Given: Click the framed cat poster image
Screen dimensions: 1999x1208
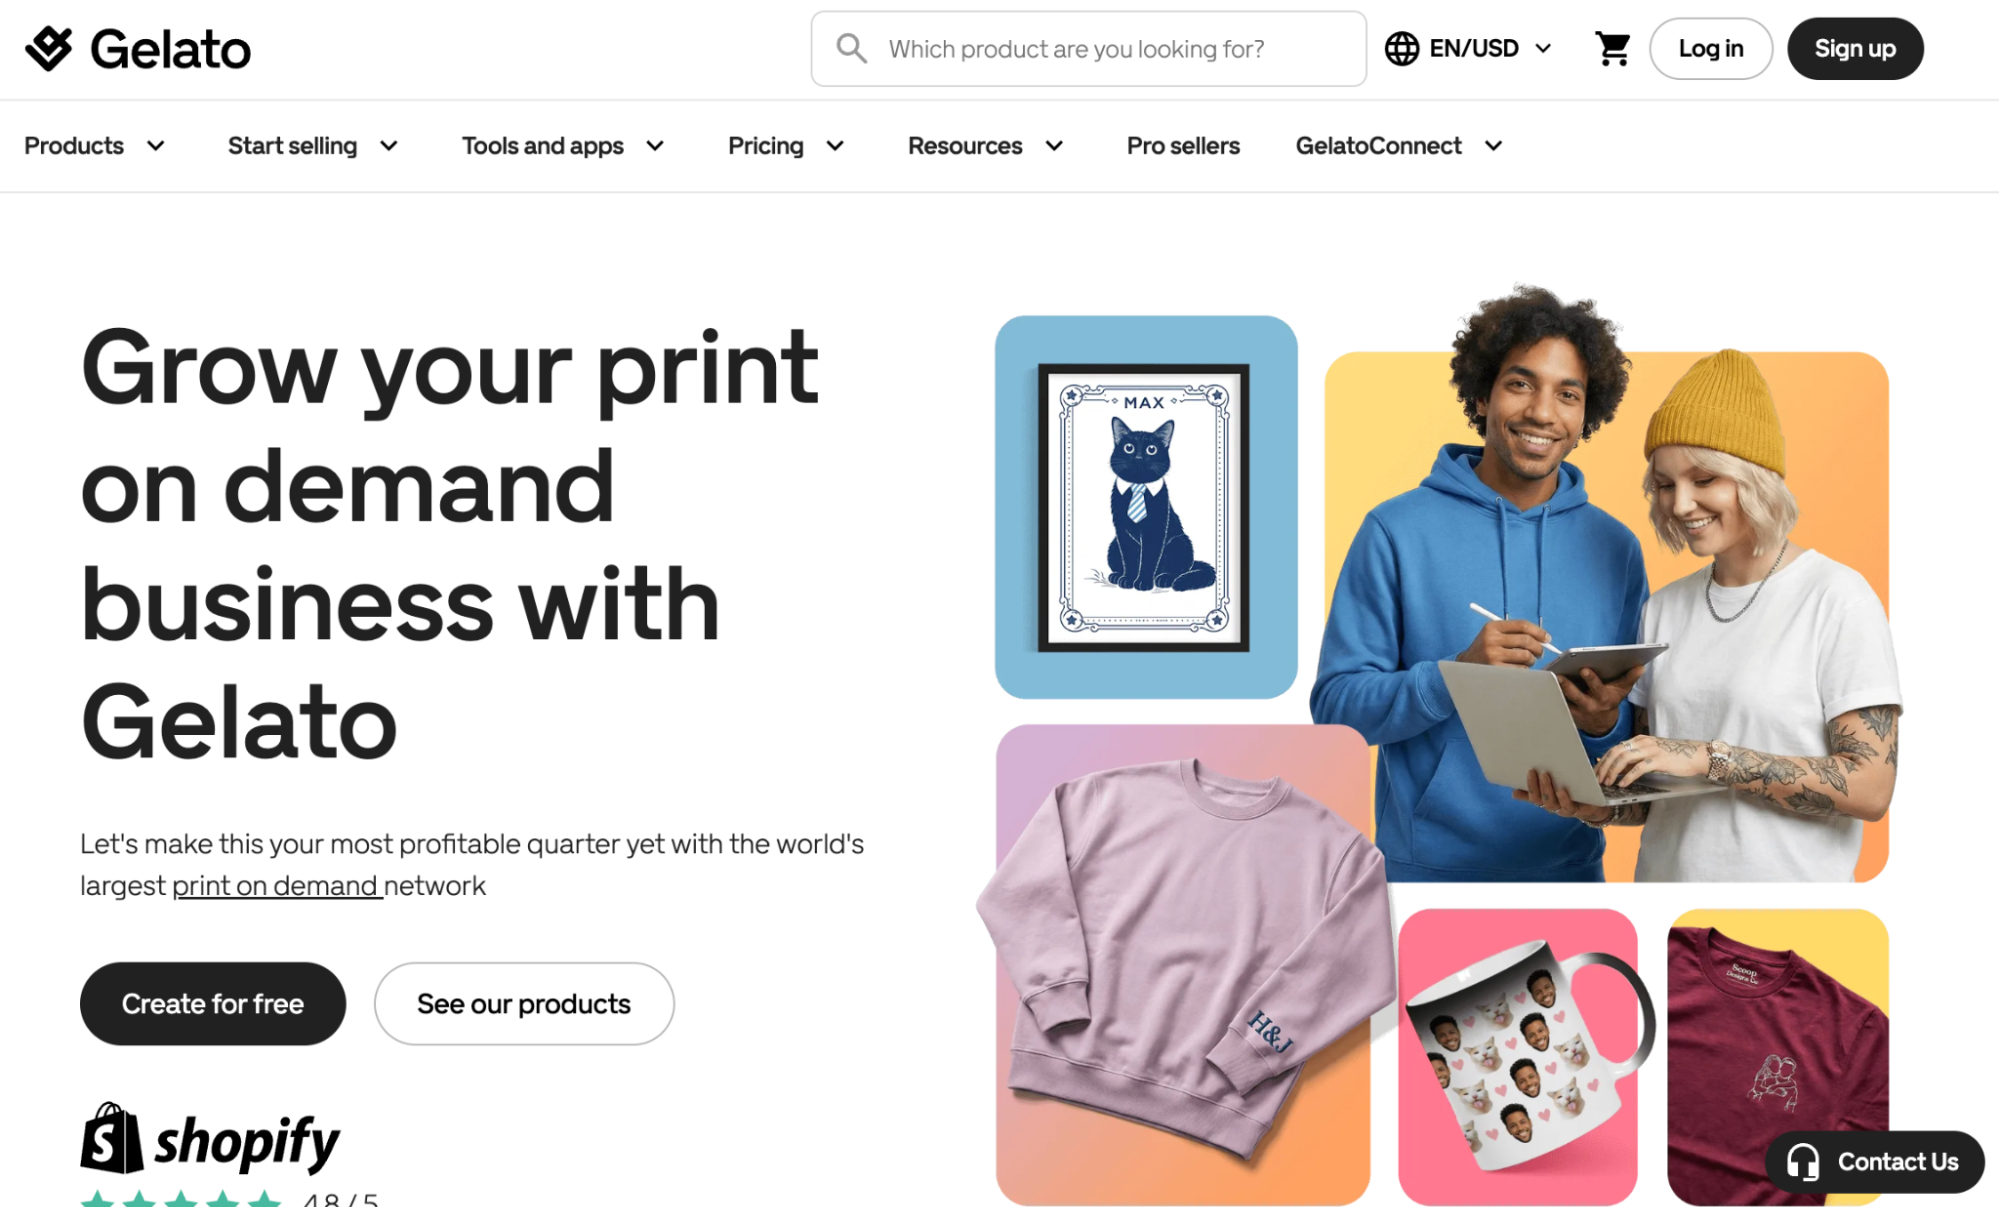Looking at the screenshot, I should coord(1145,507).
